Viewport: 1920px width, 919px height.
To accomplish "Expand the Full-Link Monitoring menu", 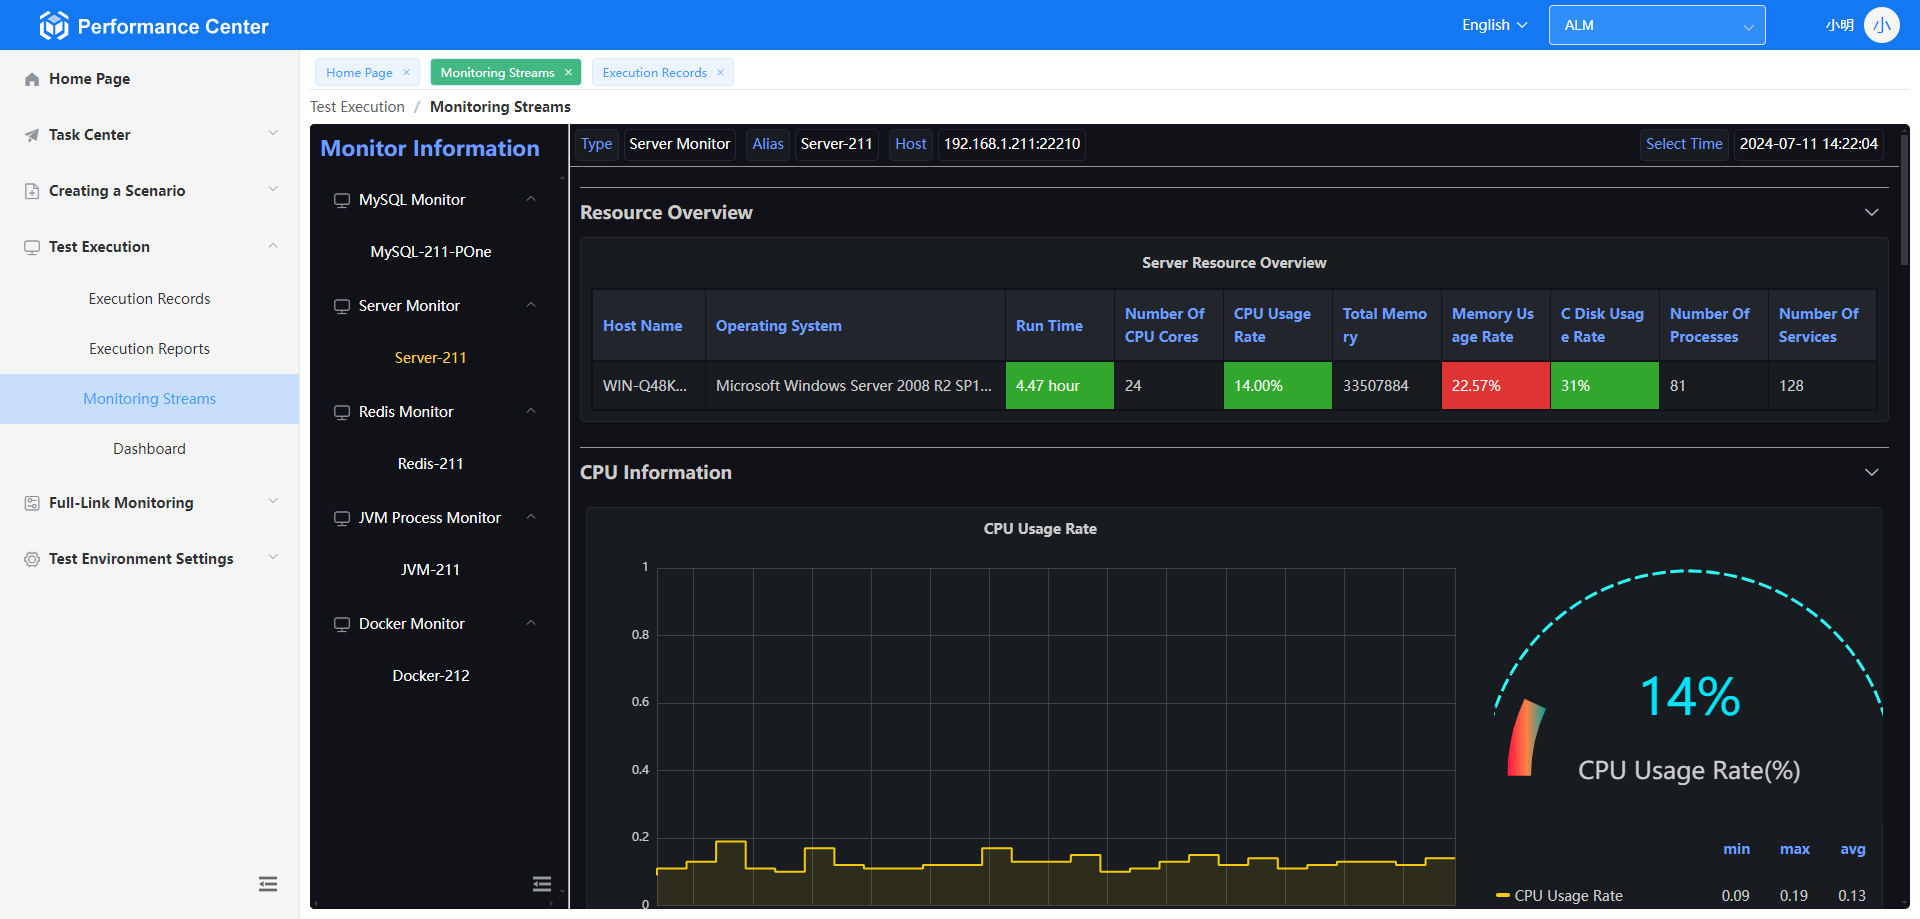I will tap(273, 501).
